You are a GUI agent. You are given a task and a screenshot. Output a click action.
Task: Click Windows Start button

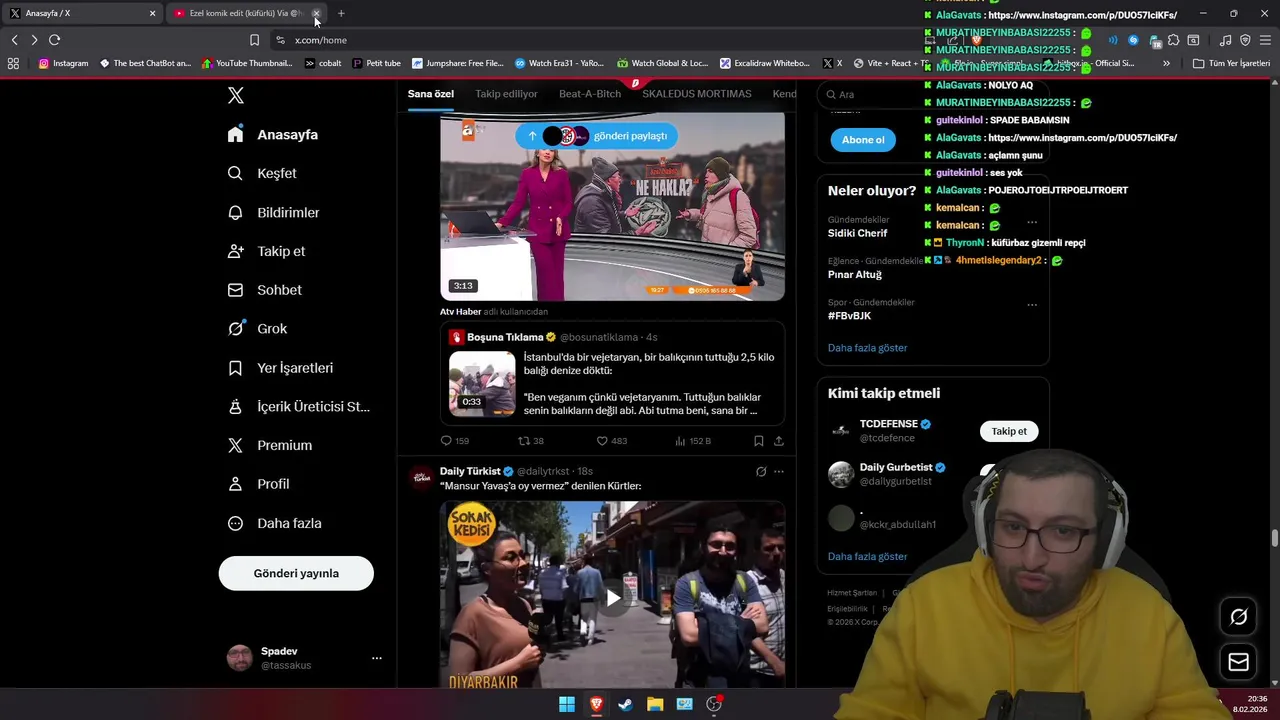(x=567, y=704)
